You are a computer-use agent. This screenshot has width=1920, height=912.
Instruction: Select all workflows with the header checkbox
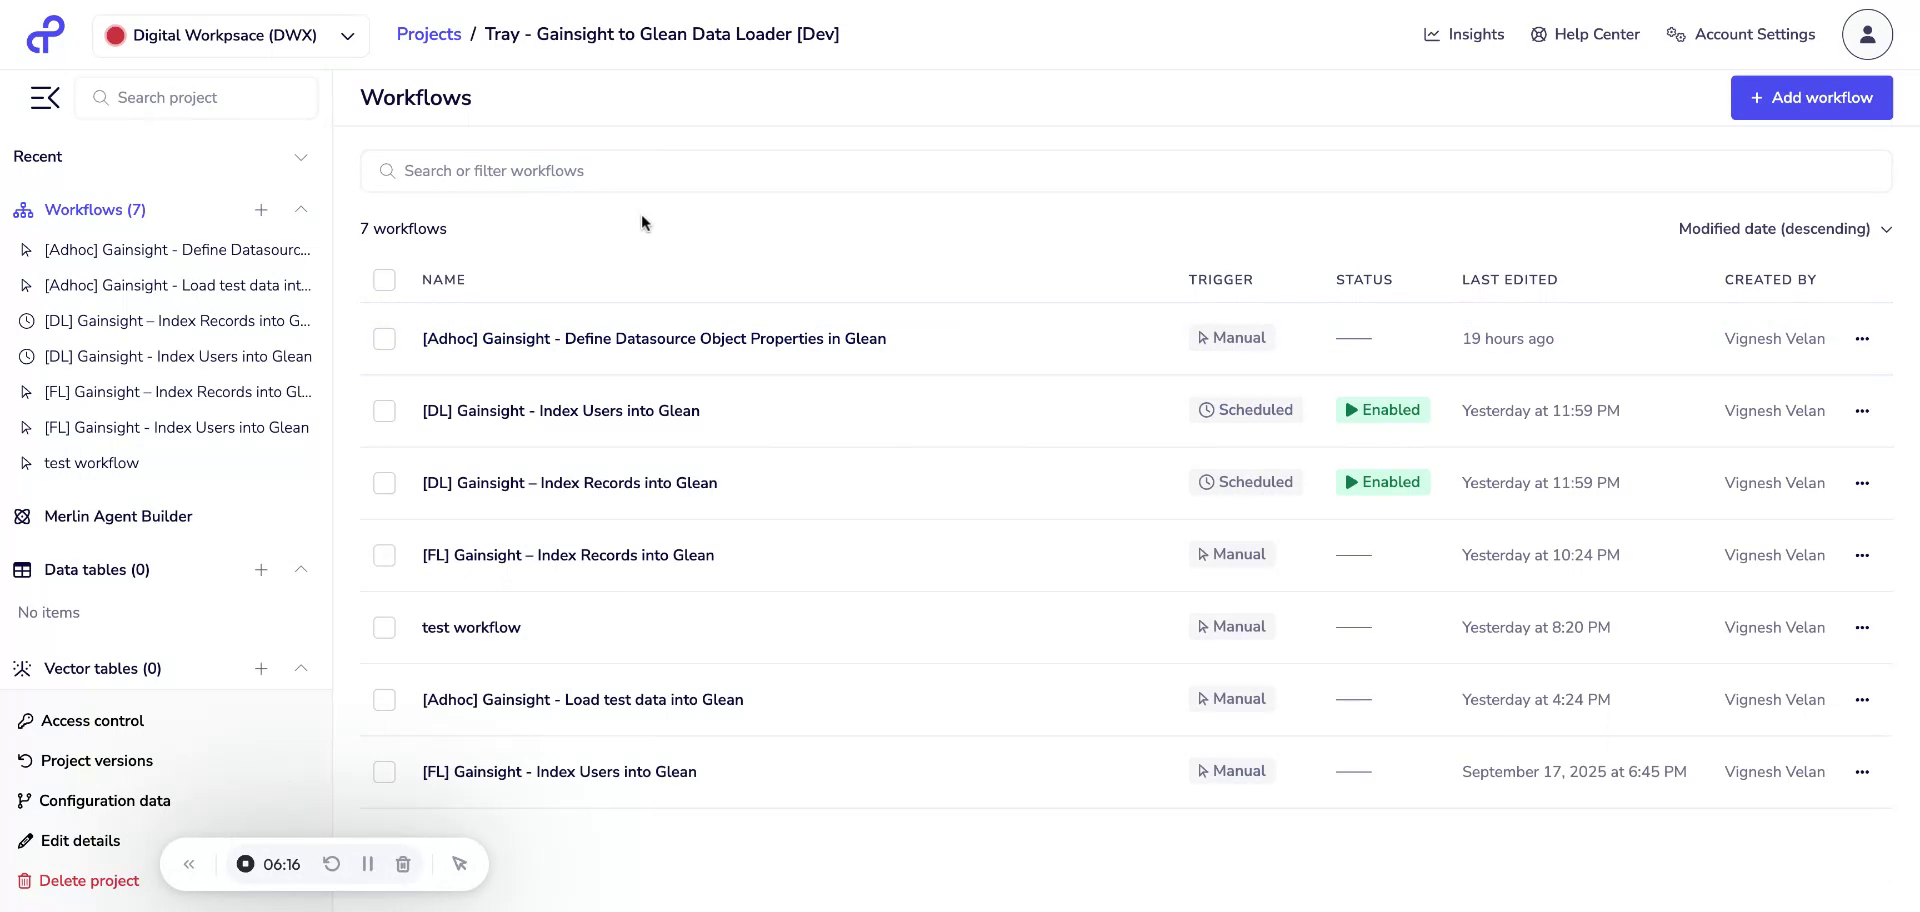click(384, 279)
